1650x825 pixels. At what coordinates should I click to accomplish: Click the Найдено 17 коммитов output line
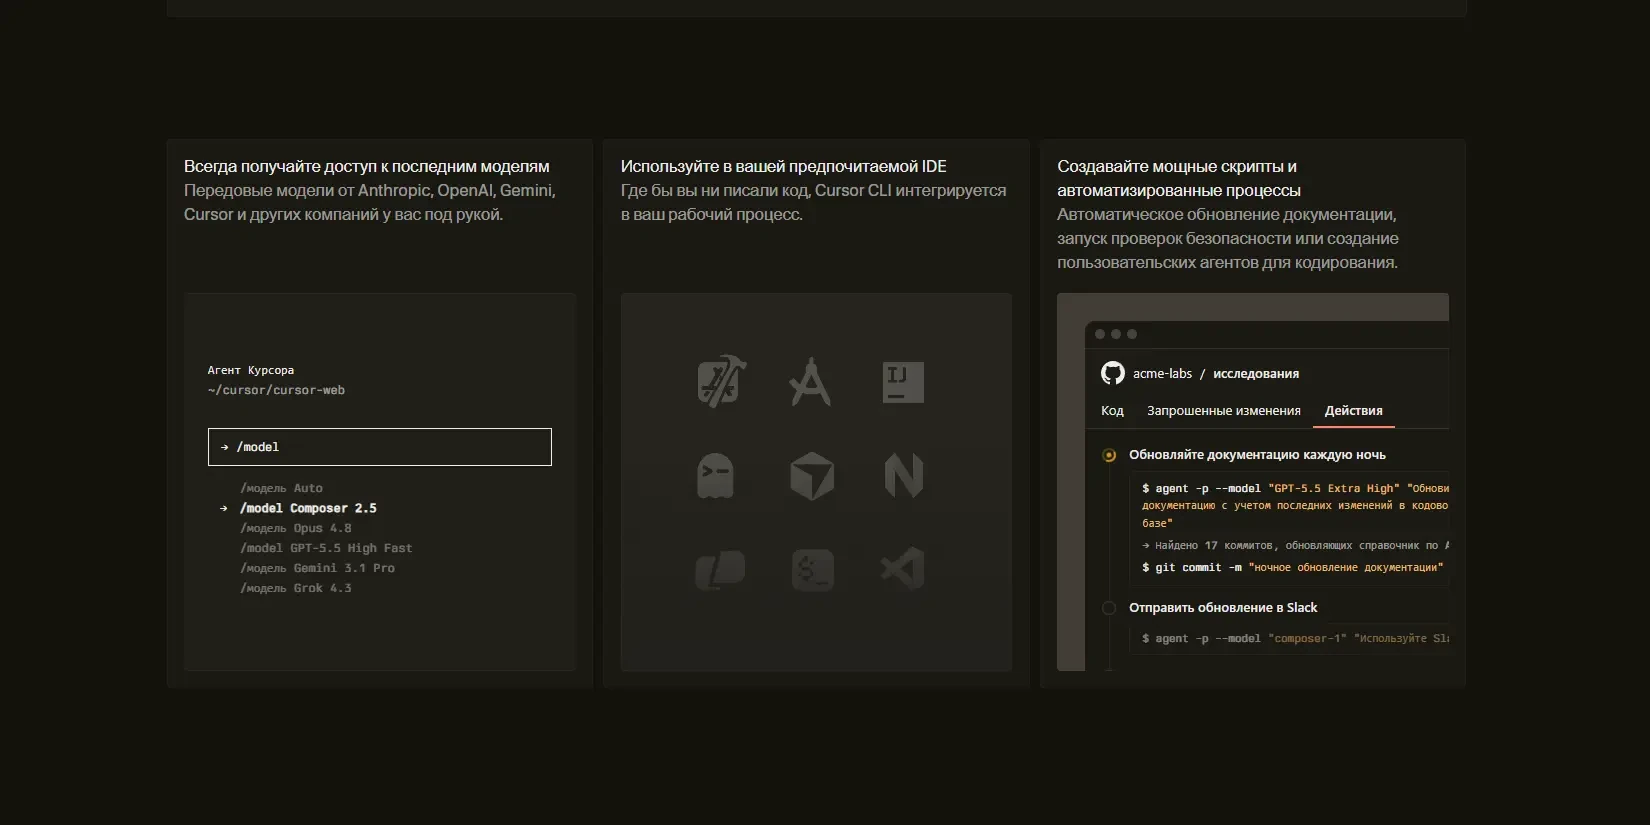pyautogui.click(x=1295, y=545)
